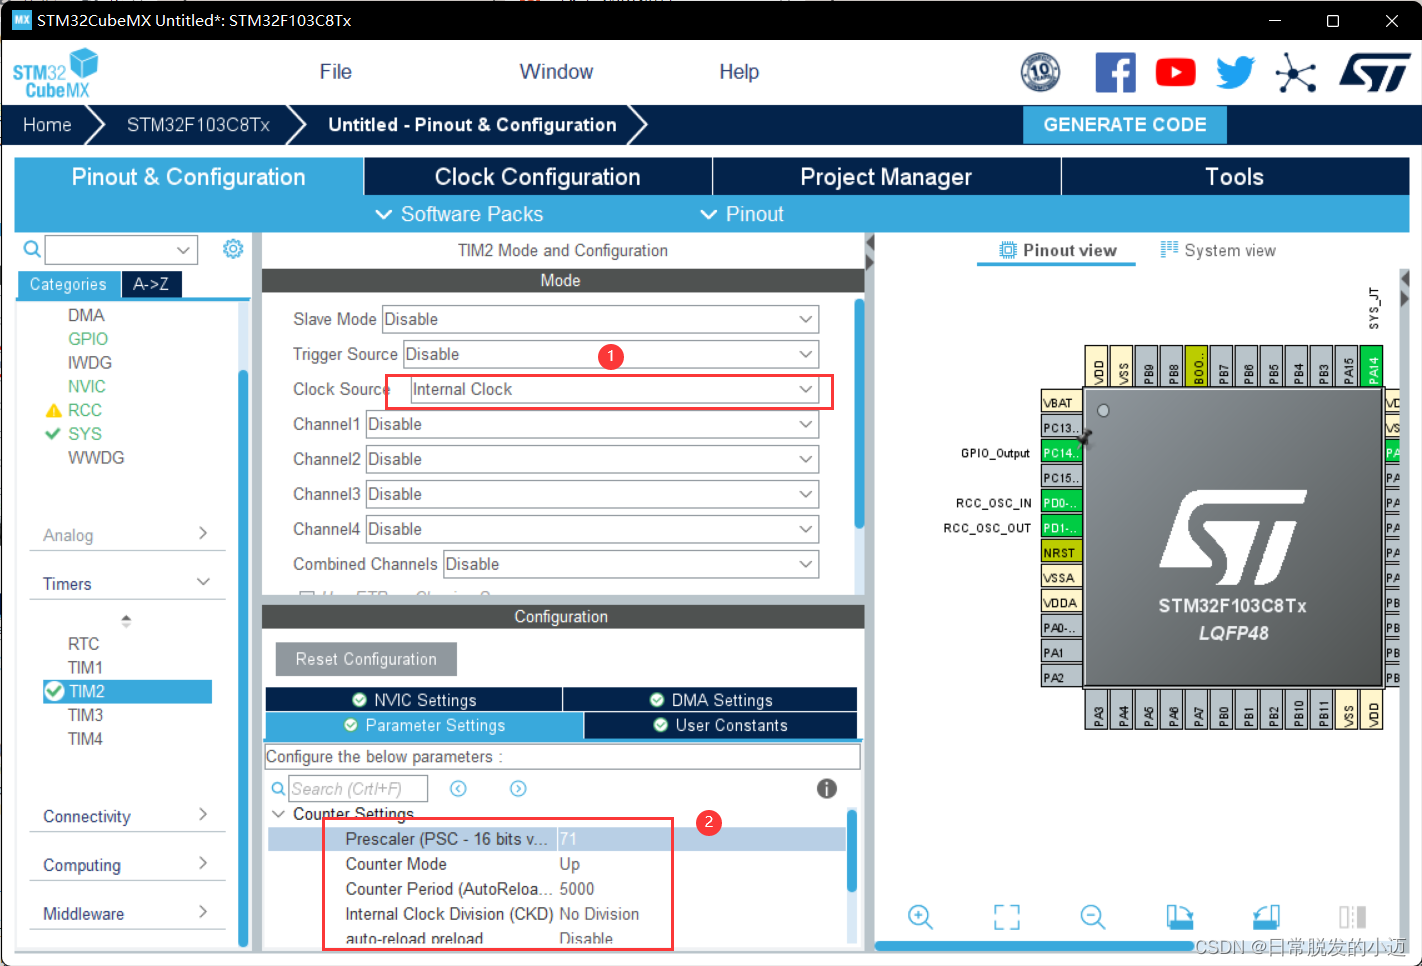Open the Channel3 dropdown
This screenshot has height=966, width=1422.
click(592, 494)
